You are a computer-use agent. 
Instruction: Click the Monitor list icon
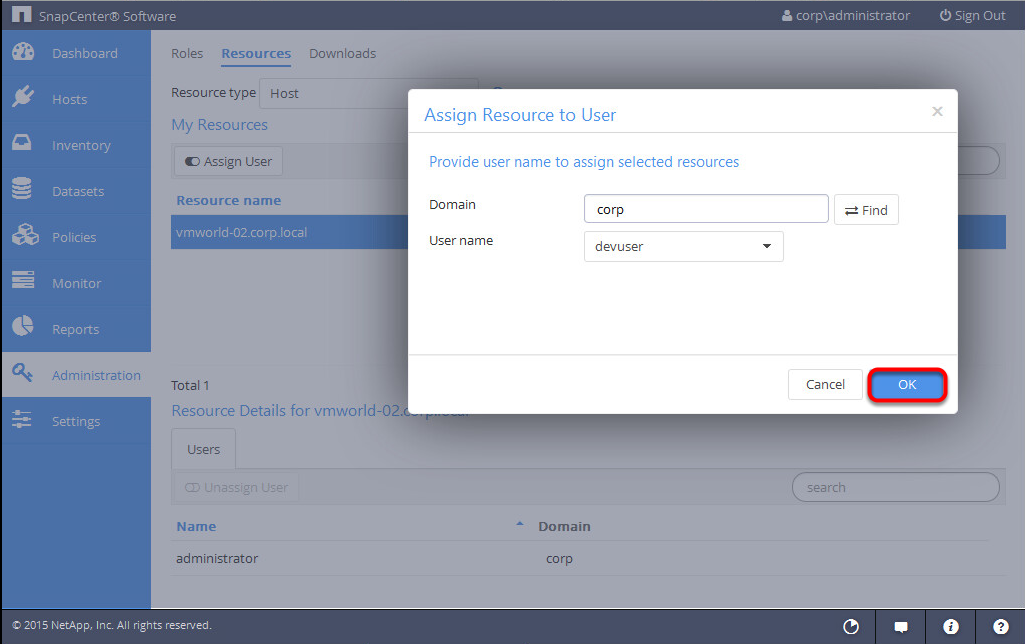point(23,280)
